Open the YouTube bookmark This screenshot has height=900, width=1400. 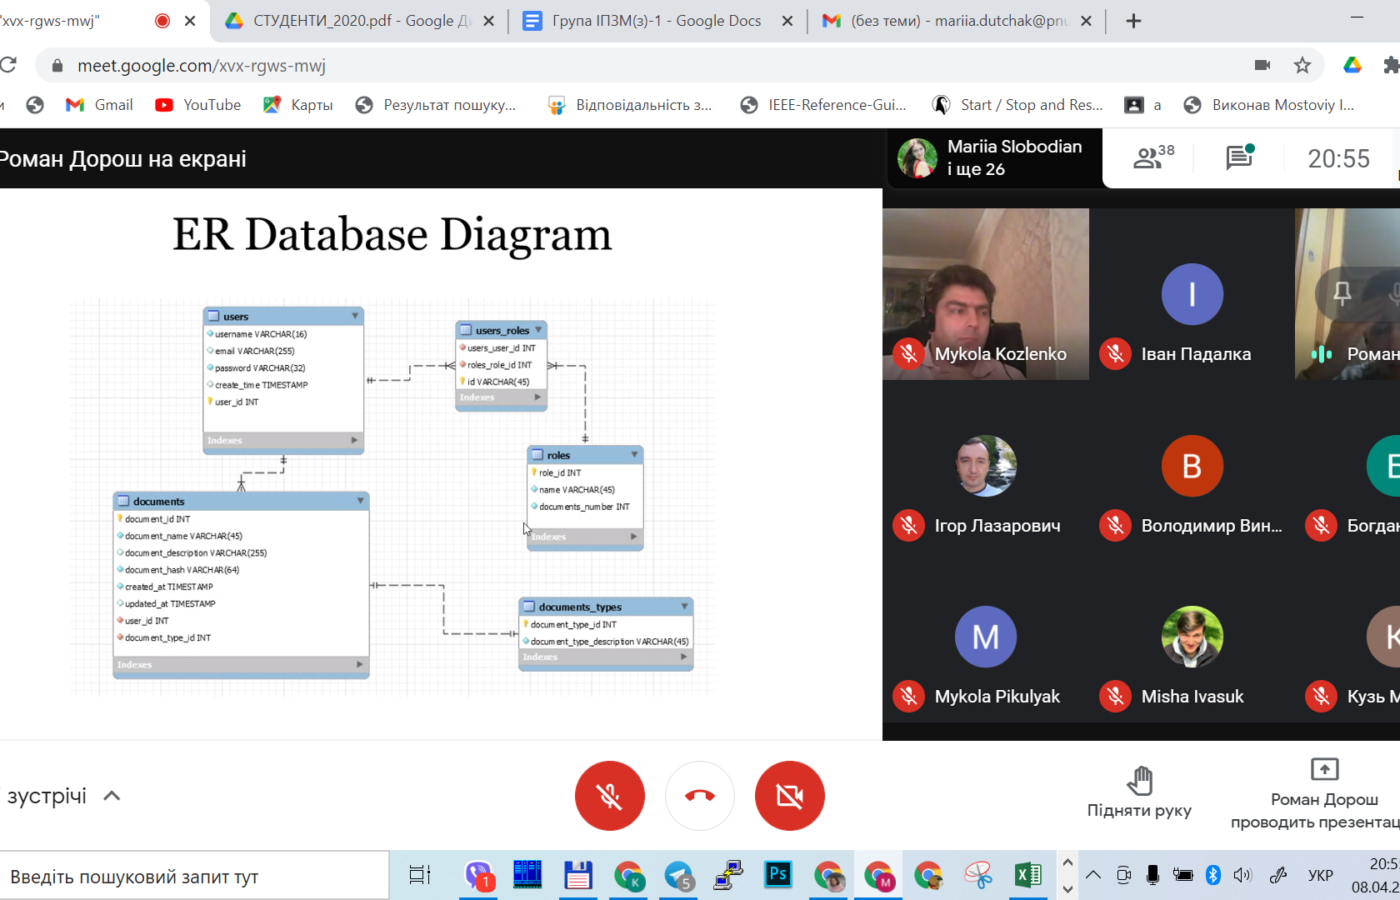198,105
